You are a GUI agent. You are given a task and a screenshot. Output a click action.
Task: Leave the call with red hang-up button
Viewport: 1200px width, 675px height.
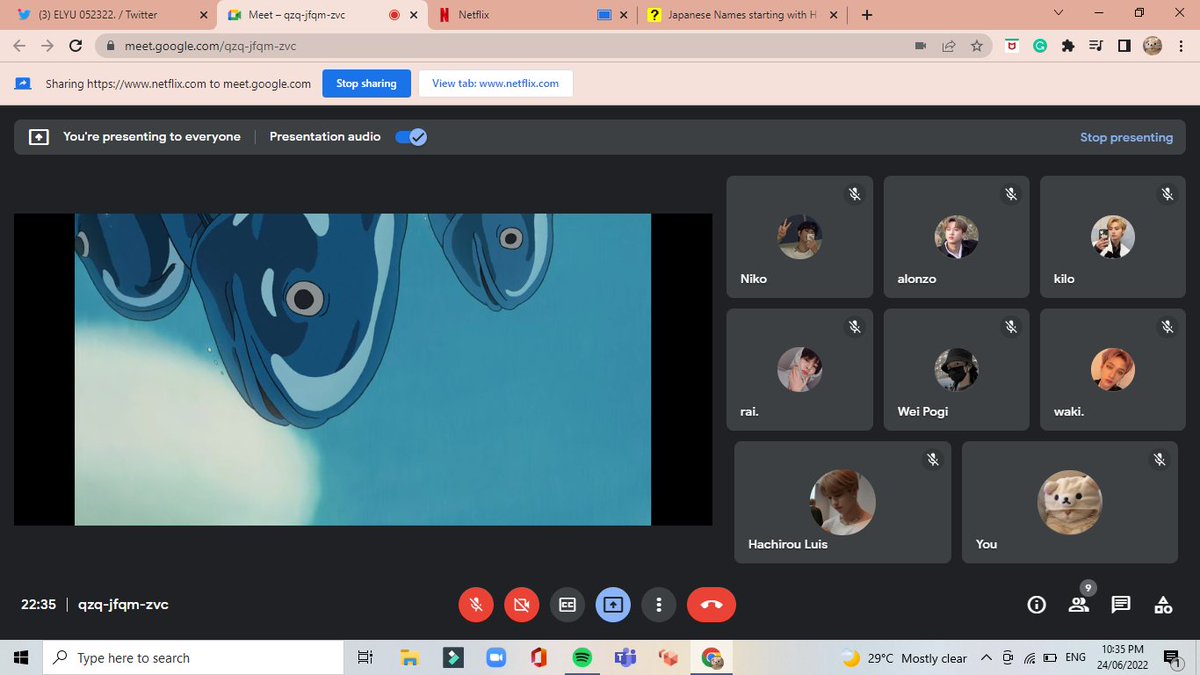point(711,604)
